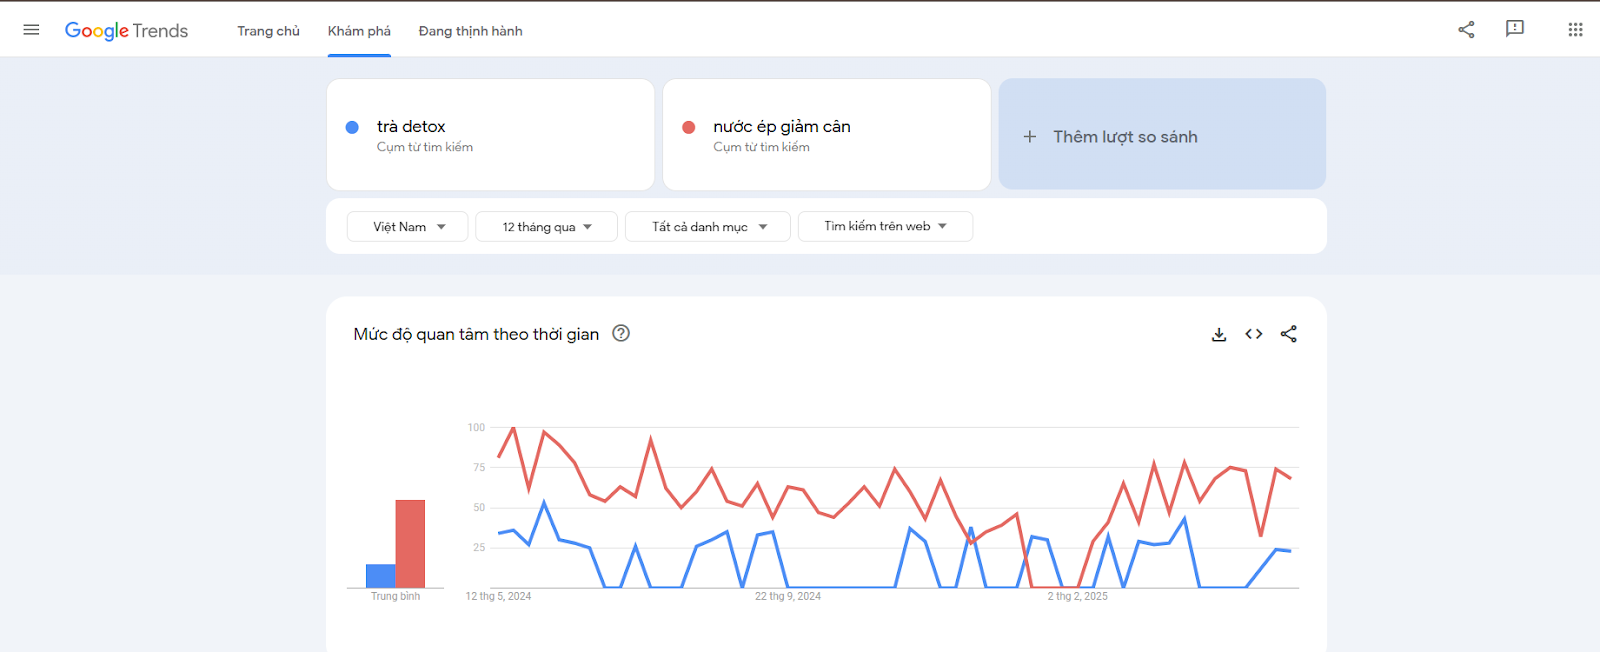Expand the Tất cả danh mục dropdown
The width and height of the screenshot is (1600, 652).
(x=708, y=227)
